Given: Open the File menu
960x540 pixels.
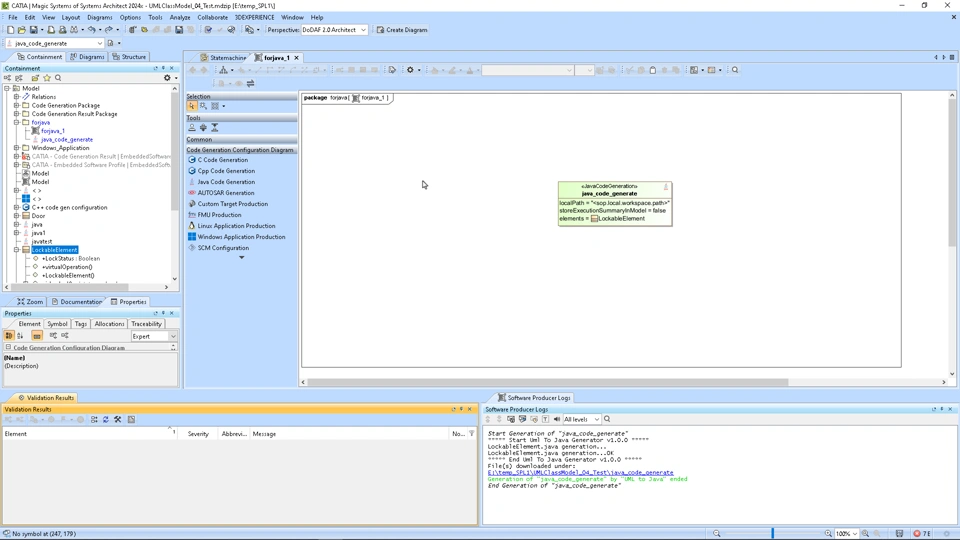Looking at the screenshot, I should click(x=13, y=17).
